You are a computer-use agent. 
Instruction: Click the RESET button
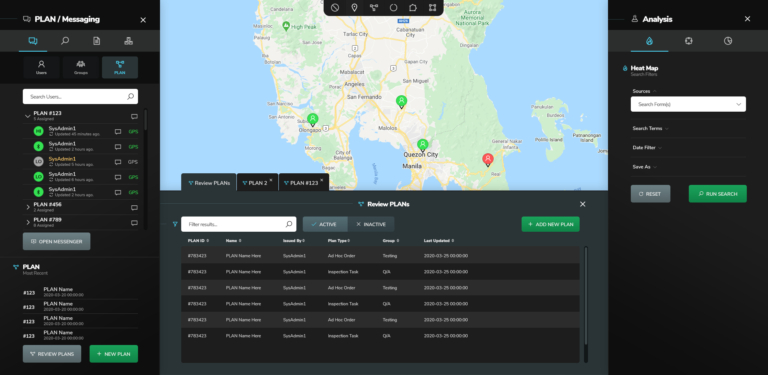tap(650, 194)
